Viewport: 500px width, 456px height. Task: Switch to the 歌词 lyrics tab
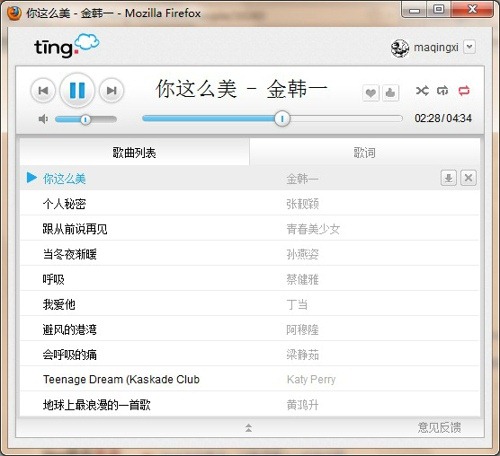pyautogui.click(x=365, y=153)
